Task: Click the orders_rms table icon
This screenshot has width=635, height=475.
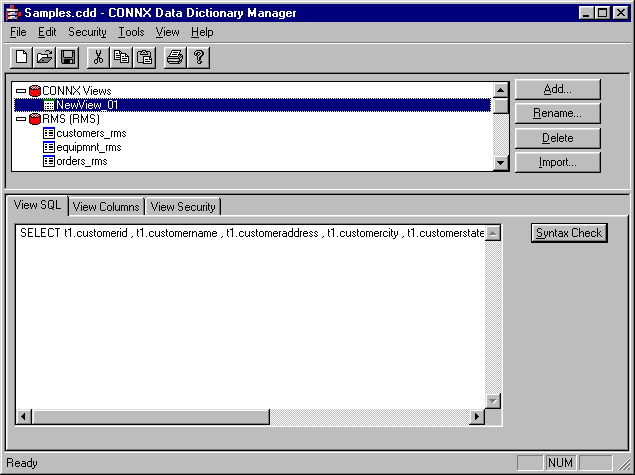Action: tap(49, 161)
